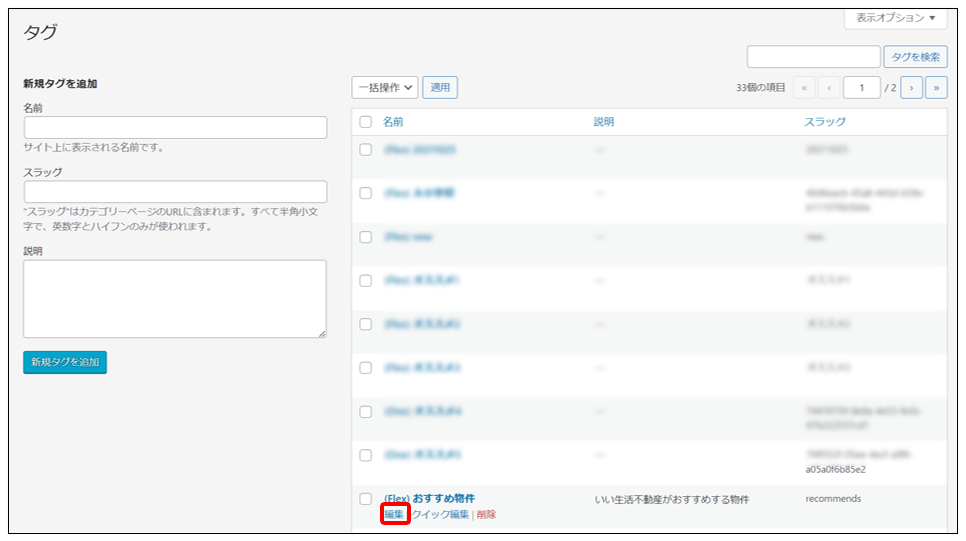Tick the checkbox of the first tag row
The image size is (966, 541).
pos(366,149)
